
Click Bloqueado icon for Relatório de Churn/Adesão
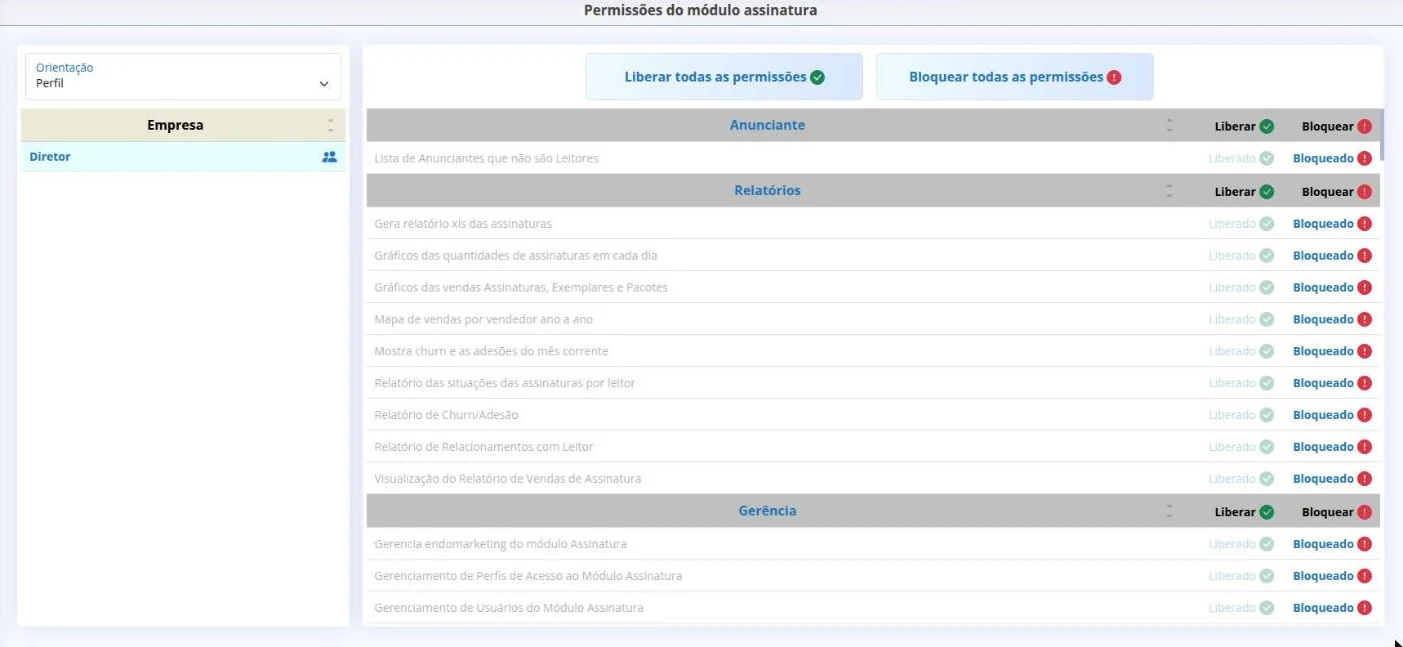(1365, 415)
